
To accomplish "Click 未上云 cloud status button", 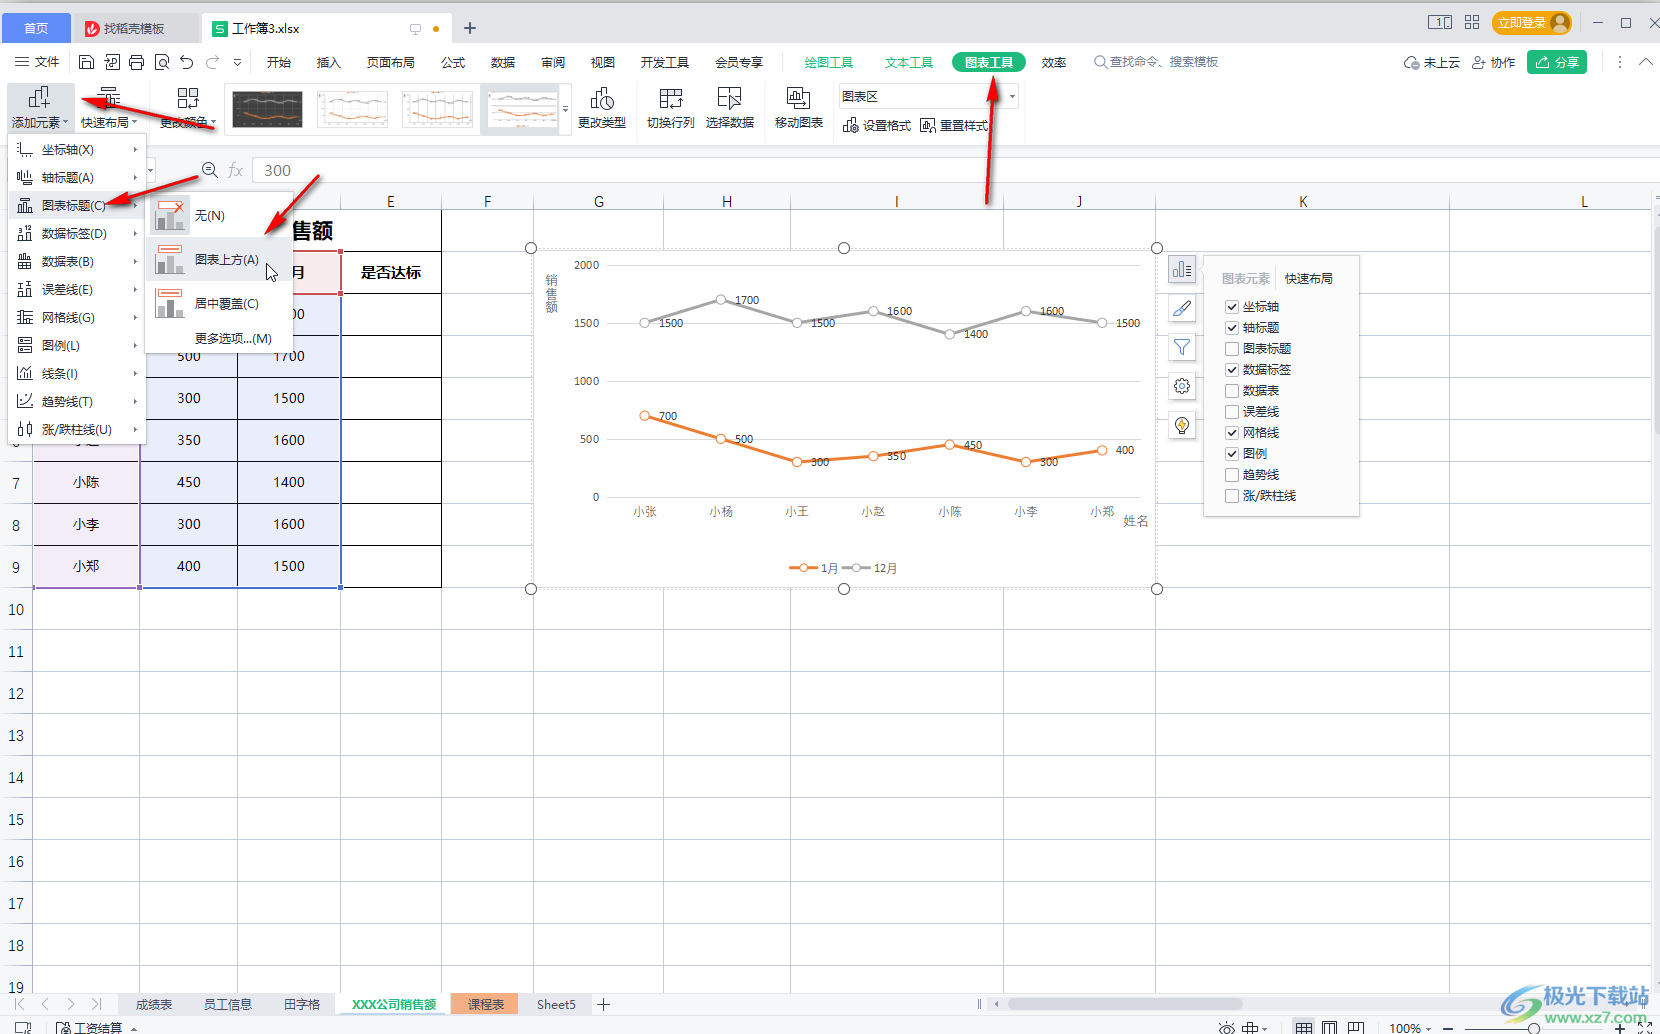I will coord(1431,62).
